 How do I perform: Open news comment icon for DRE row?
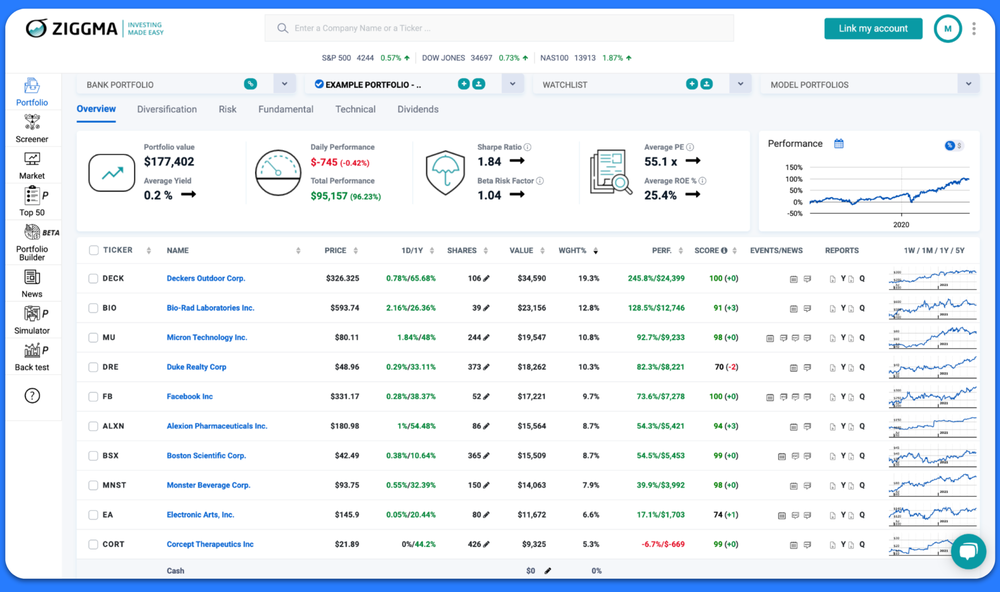(x=807, y=367)
